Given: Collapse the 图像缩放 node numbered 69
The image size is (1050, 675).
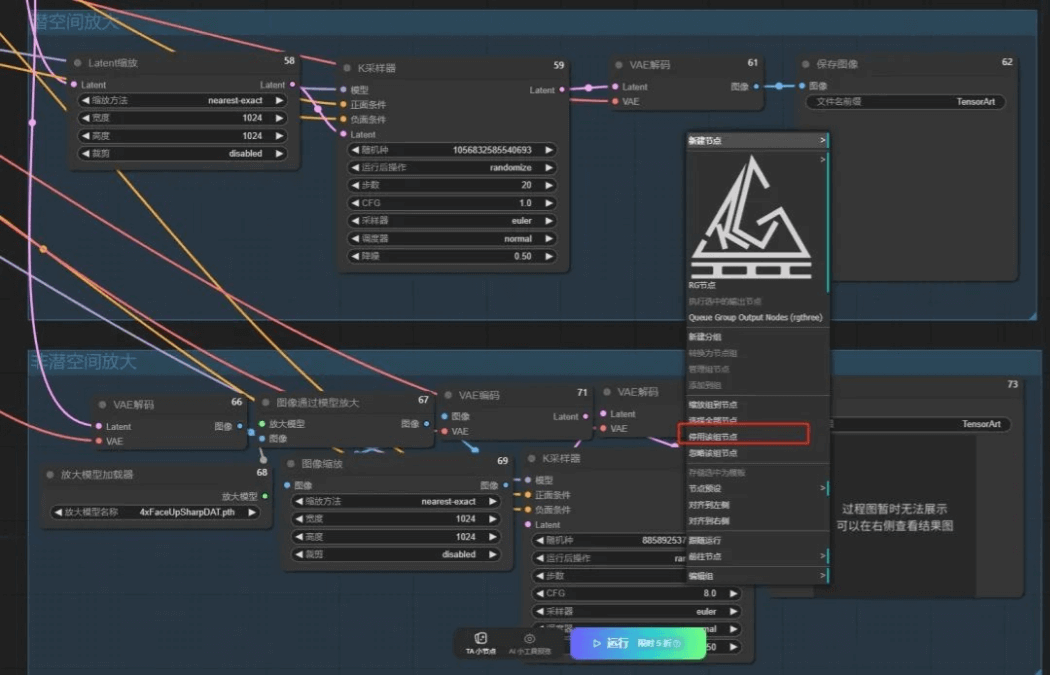Looking at the screenshot, I should tap(291, 463).
